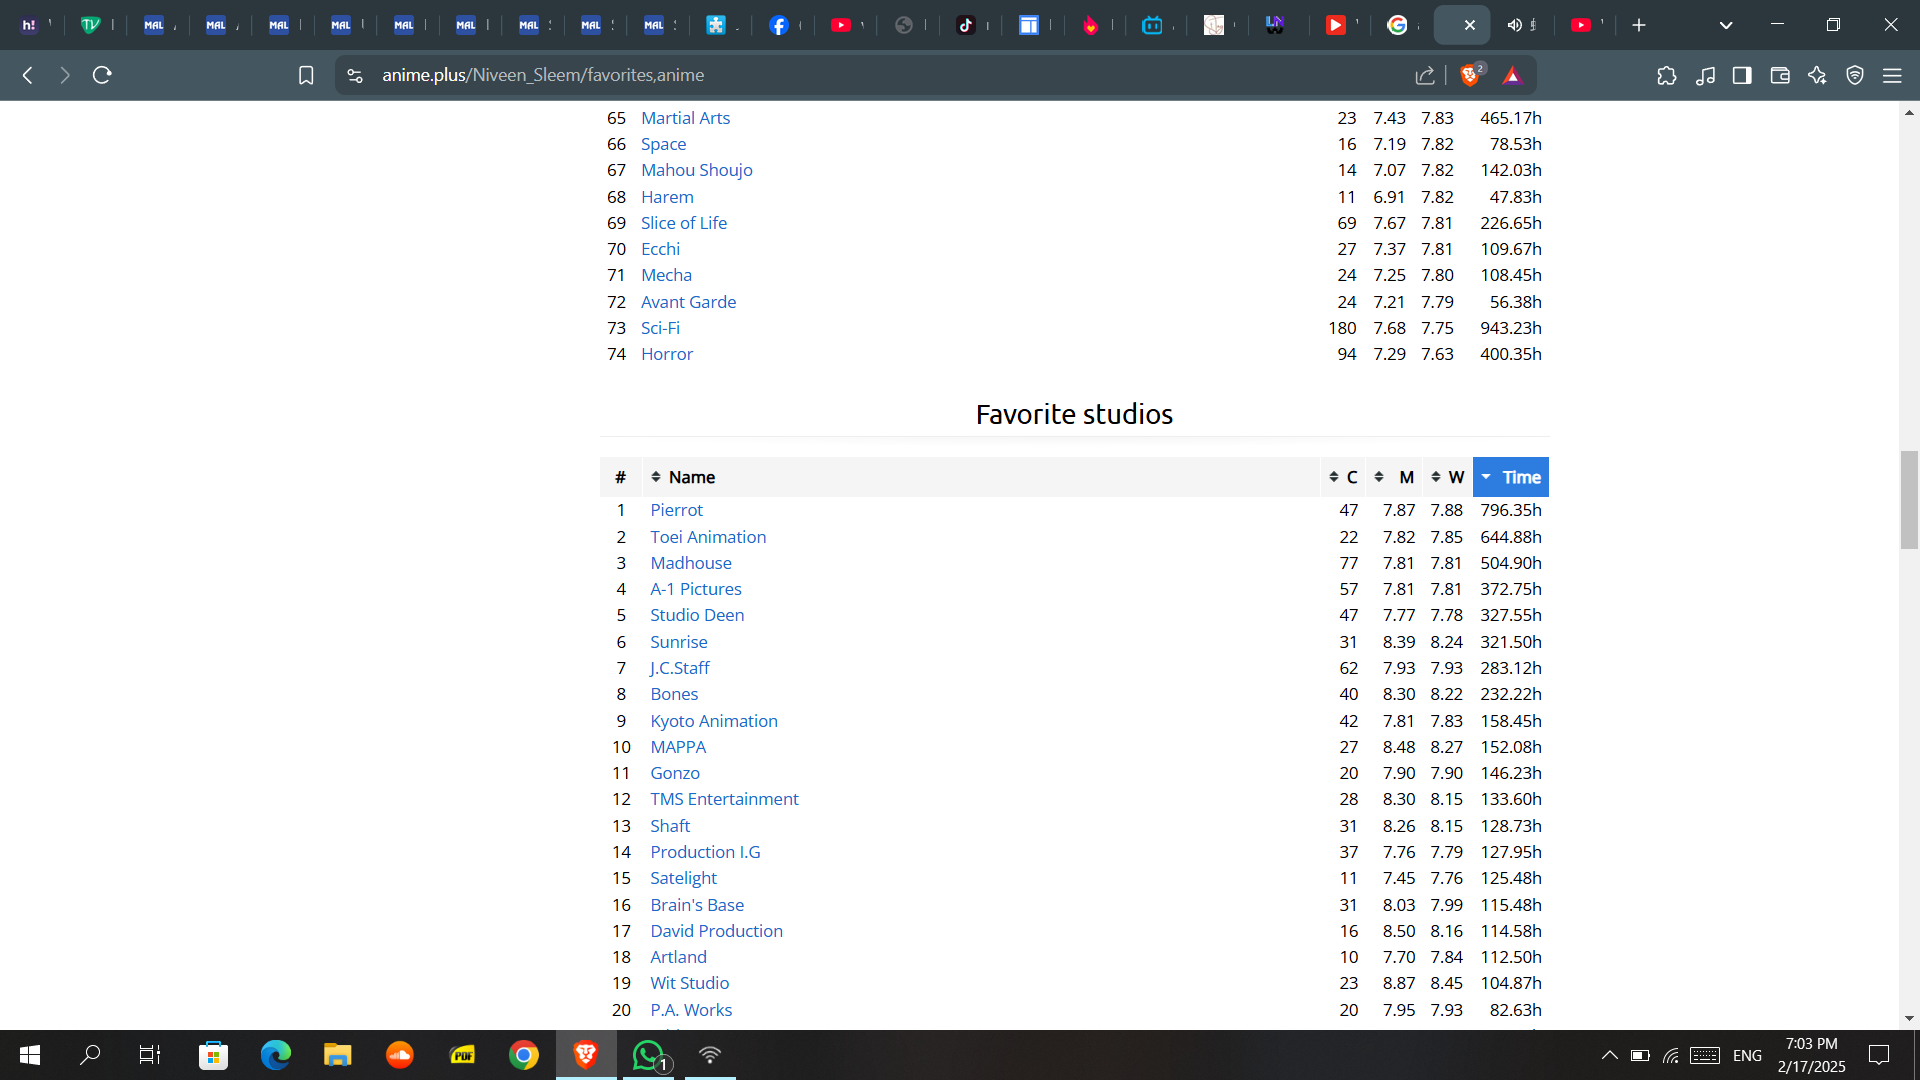The image size is (1920, 1080).
Task: Reload the current page
Action: coord(102,75)
